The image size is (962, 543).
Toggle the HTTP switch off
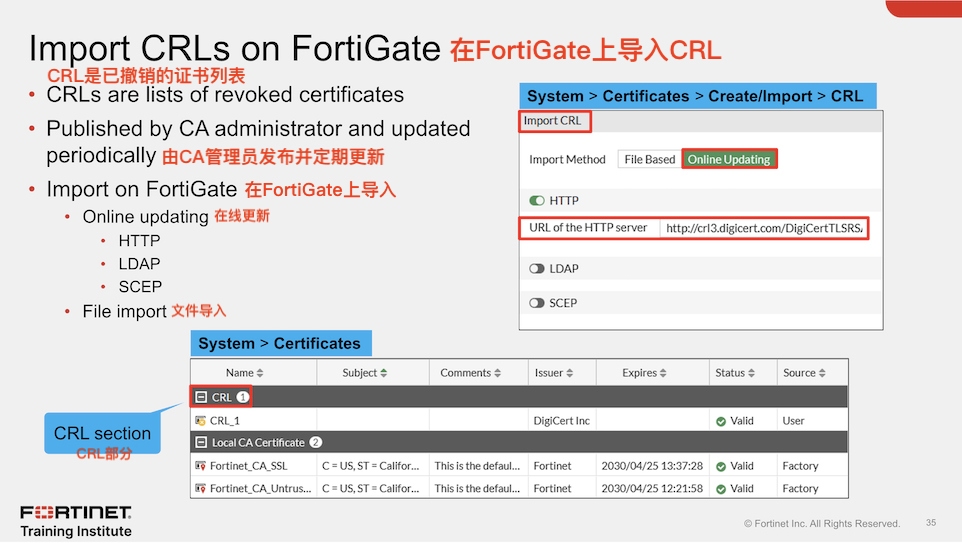click(537, 201)
